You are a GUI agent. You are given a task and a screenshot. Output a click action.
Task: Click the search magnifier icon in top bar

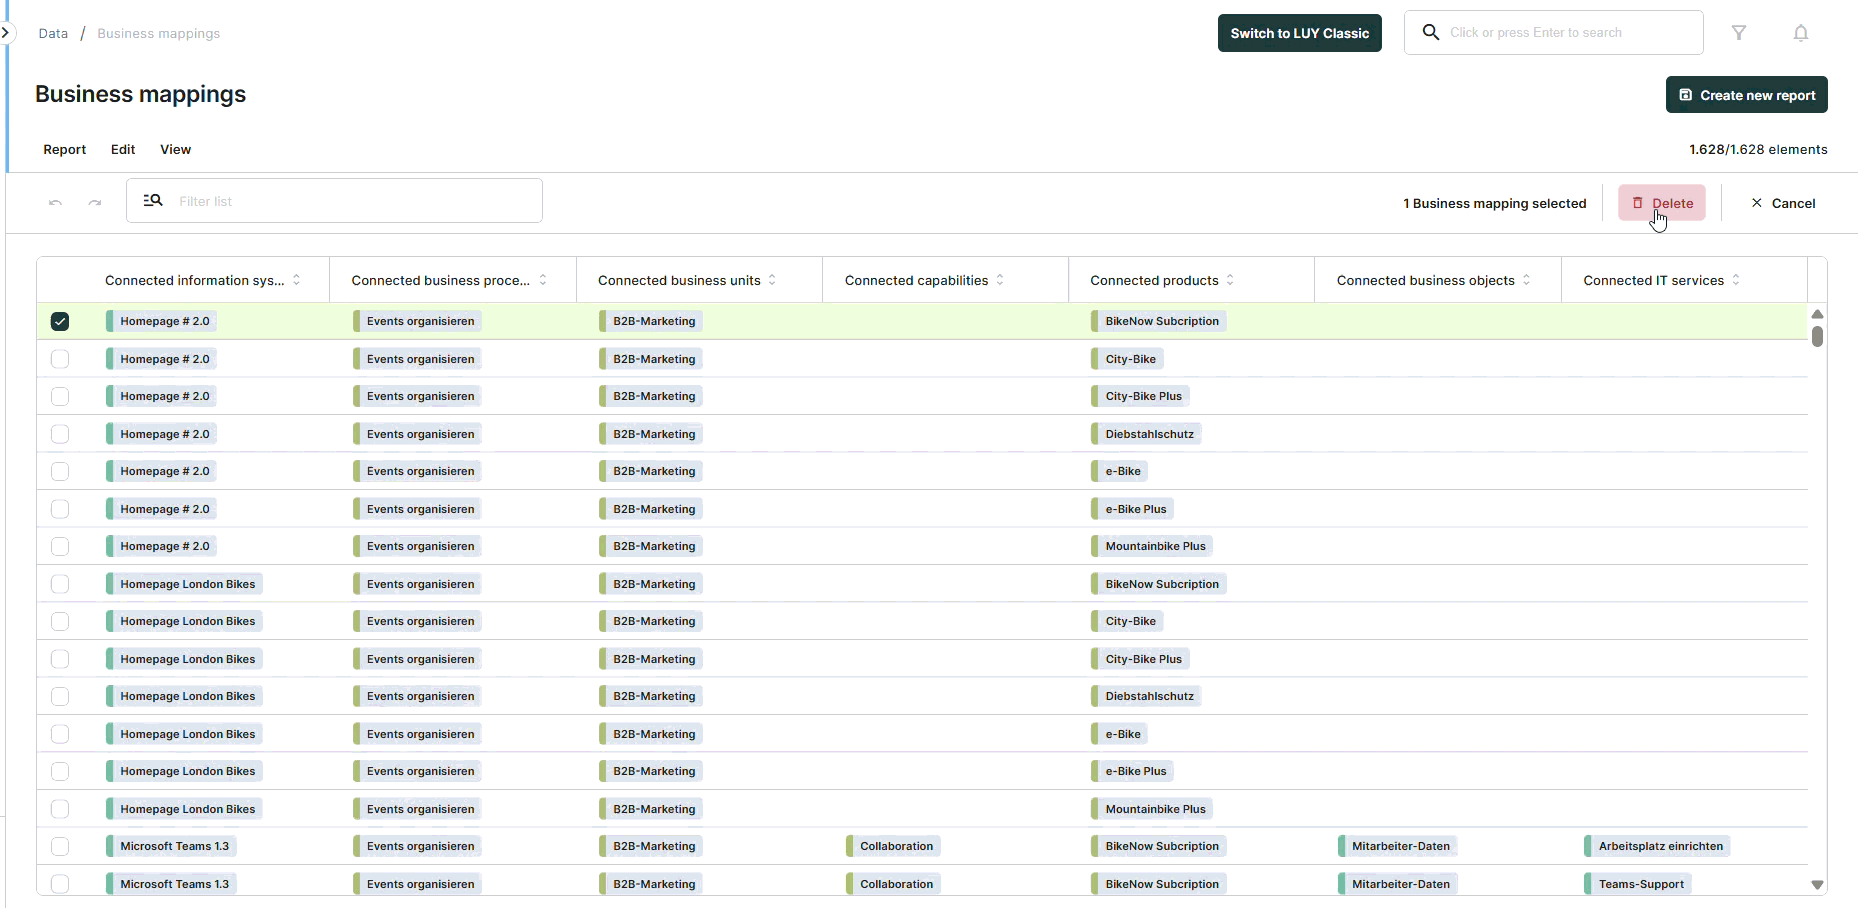[x=1431, y=33]
